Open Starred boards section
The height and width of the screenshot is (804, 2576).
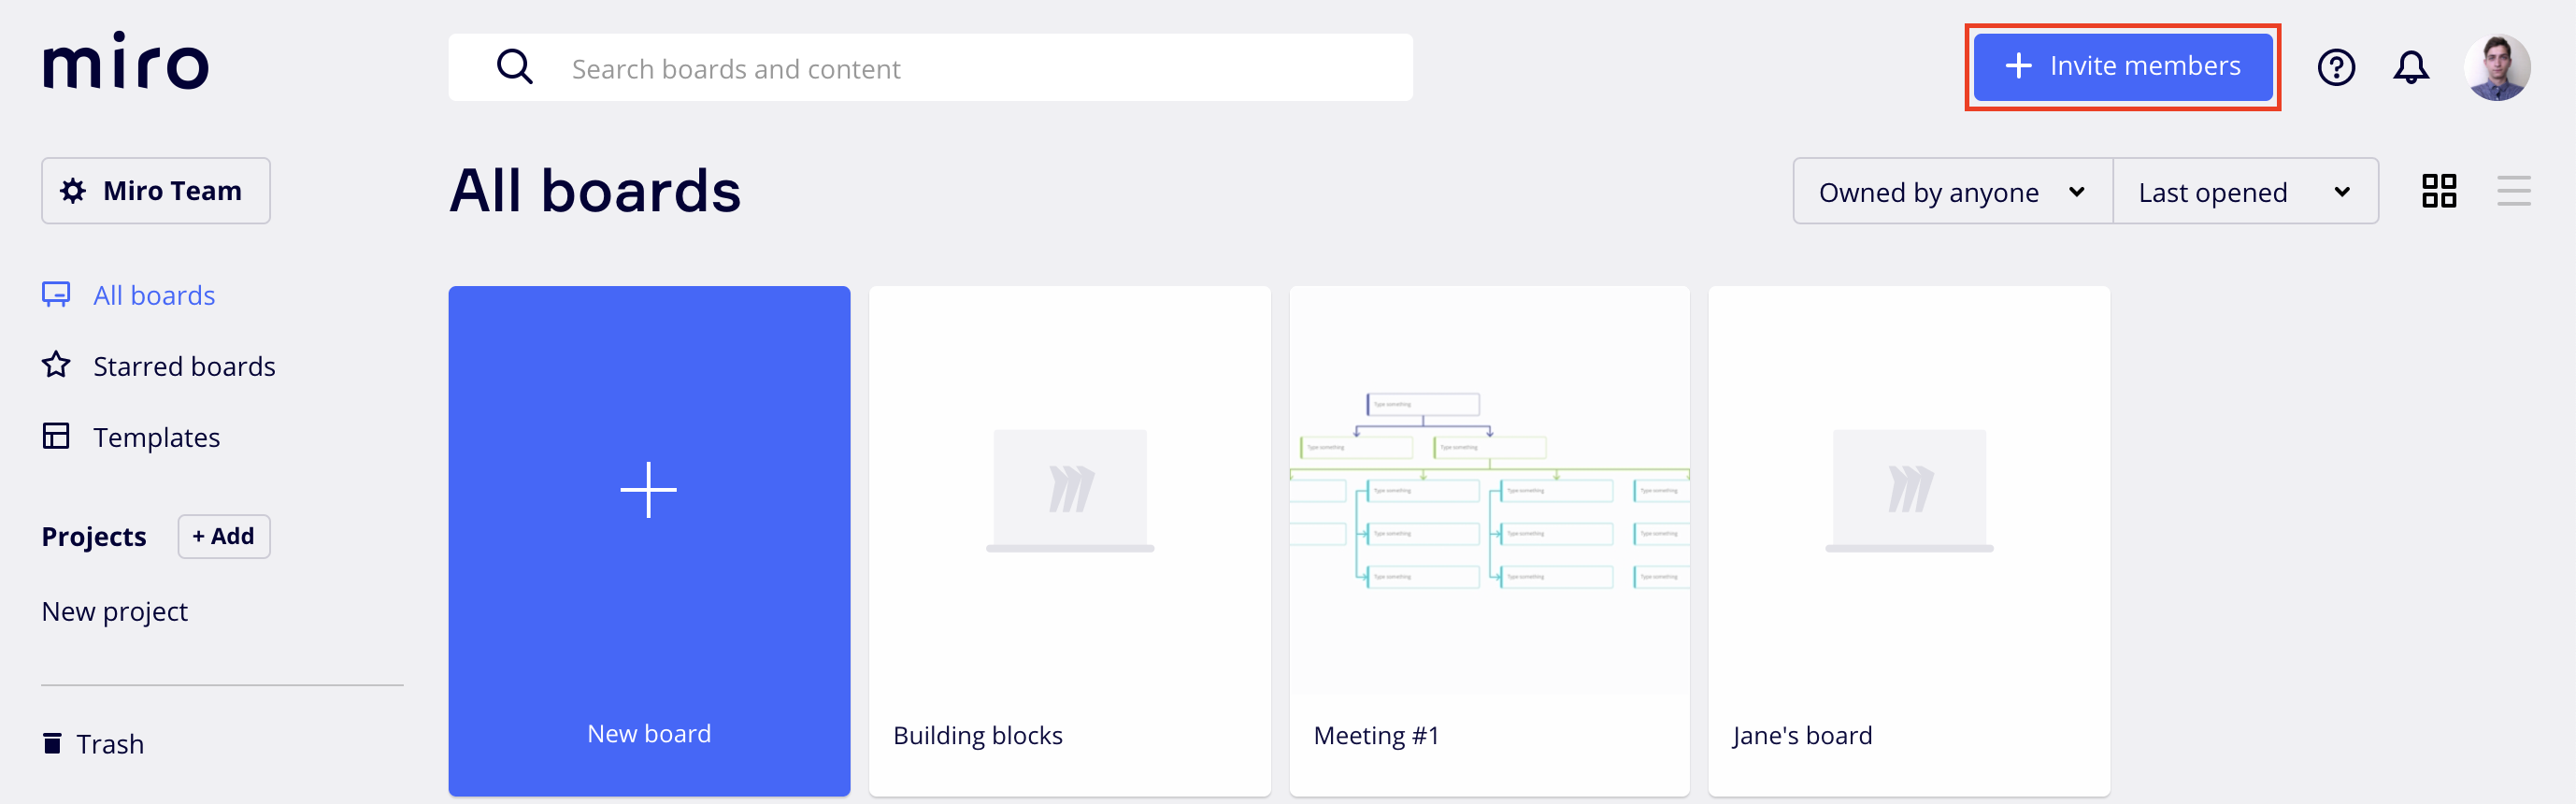(x=183, y=367)
